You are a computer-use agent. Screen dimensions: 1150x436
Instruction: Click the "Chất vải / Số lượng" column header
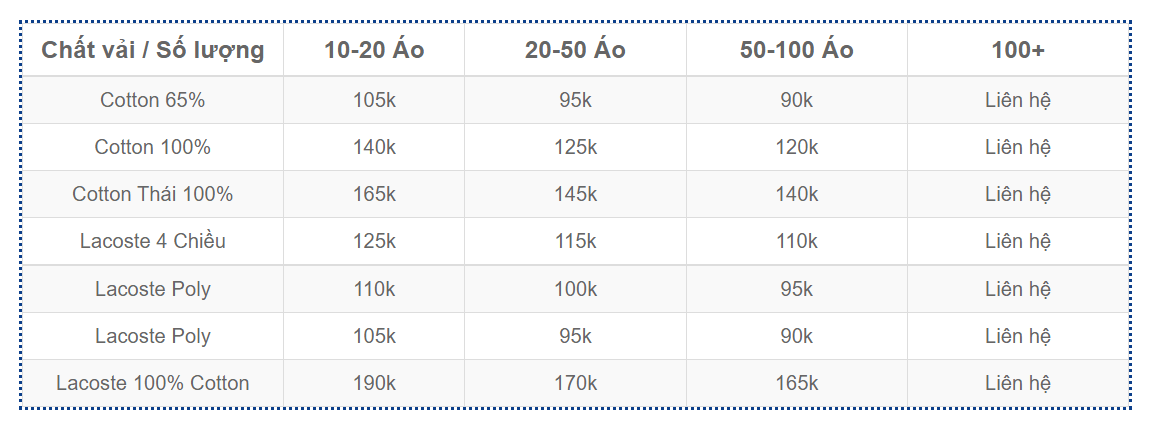tap(152, 50)
